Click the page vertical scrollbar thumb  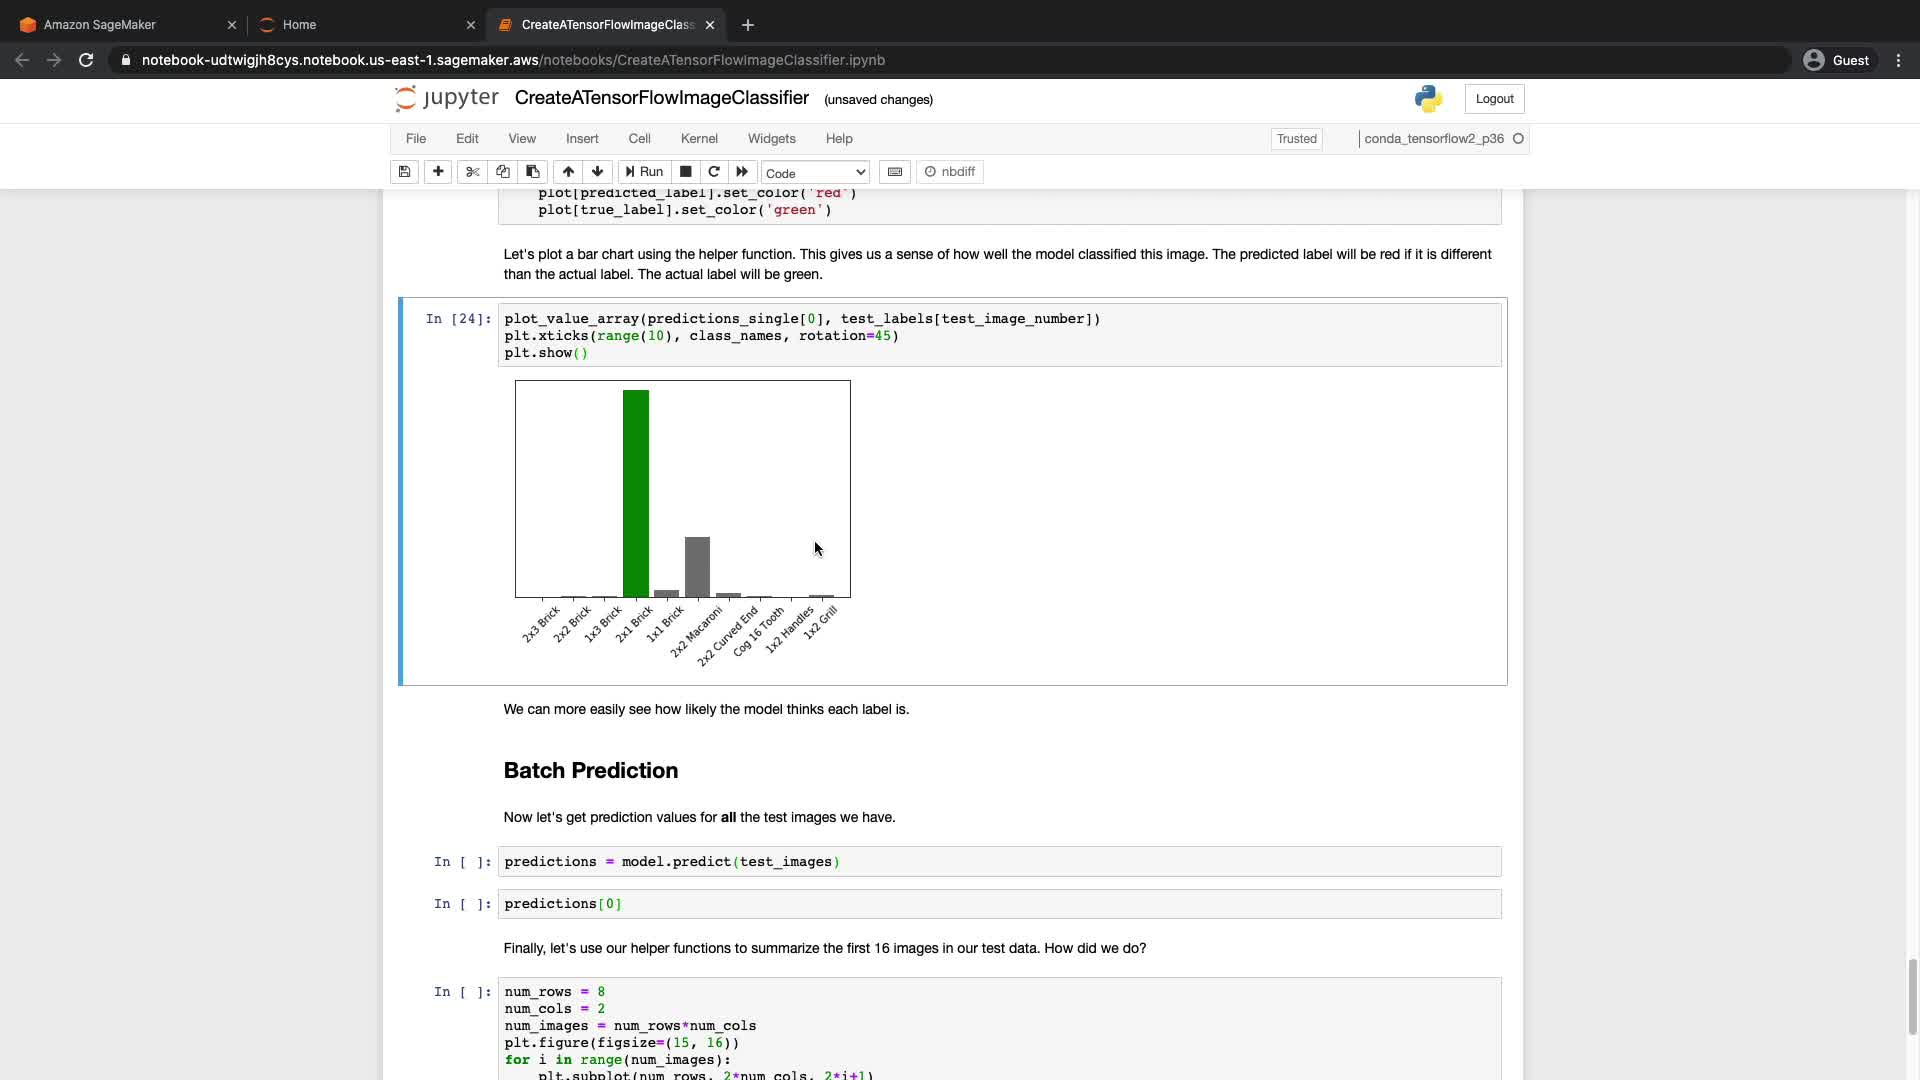point(1912,996)
